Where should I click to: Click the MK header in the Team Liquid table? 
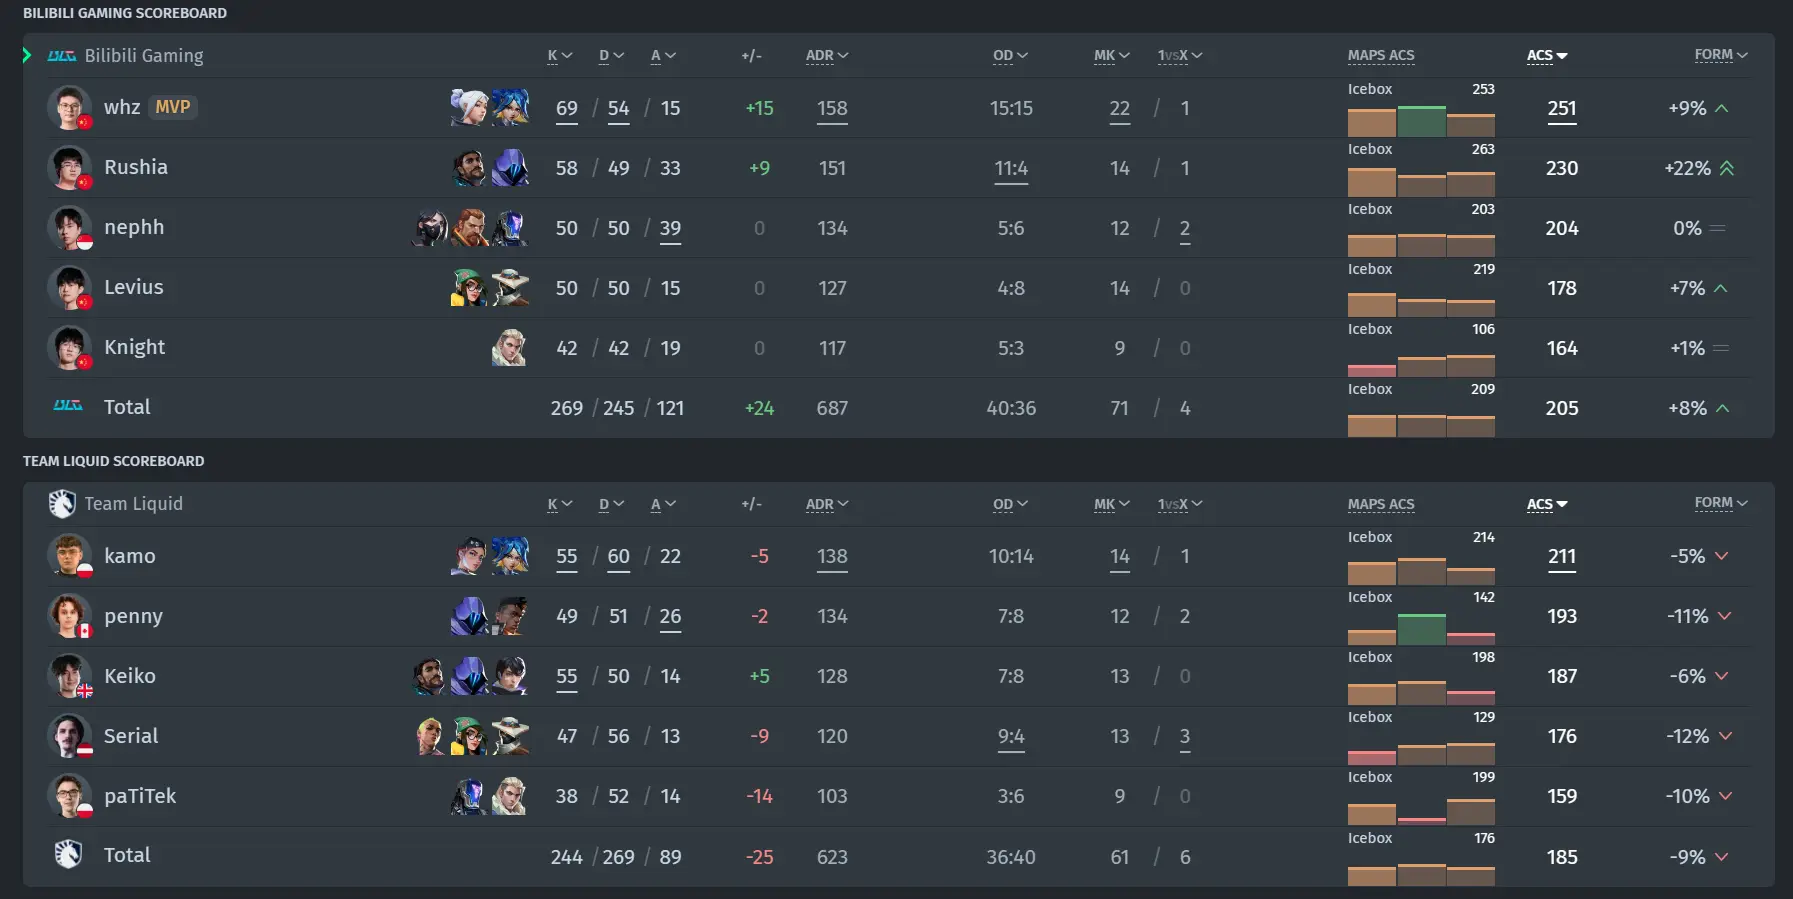coord(1111,504)
